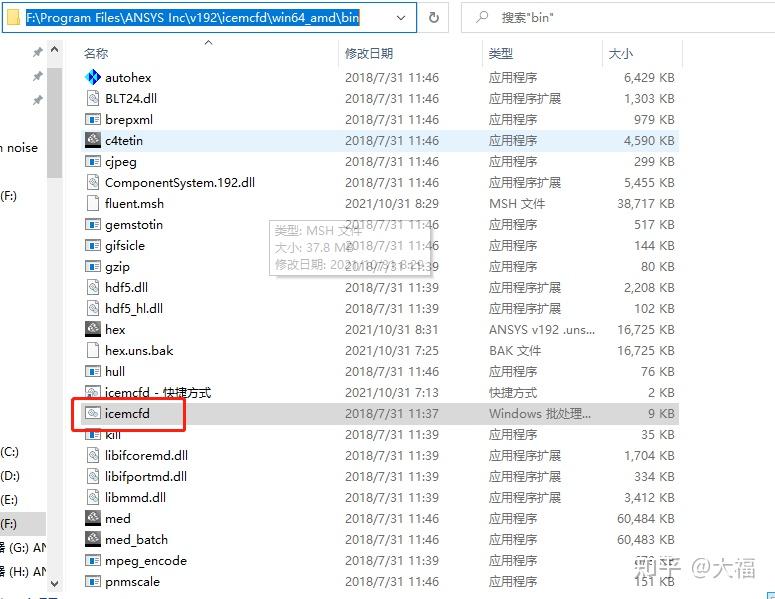Click "60,484 KB" size of med

point(646,518)
